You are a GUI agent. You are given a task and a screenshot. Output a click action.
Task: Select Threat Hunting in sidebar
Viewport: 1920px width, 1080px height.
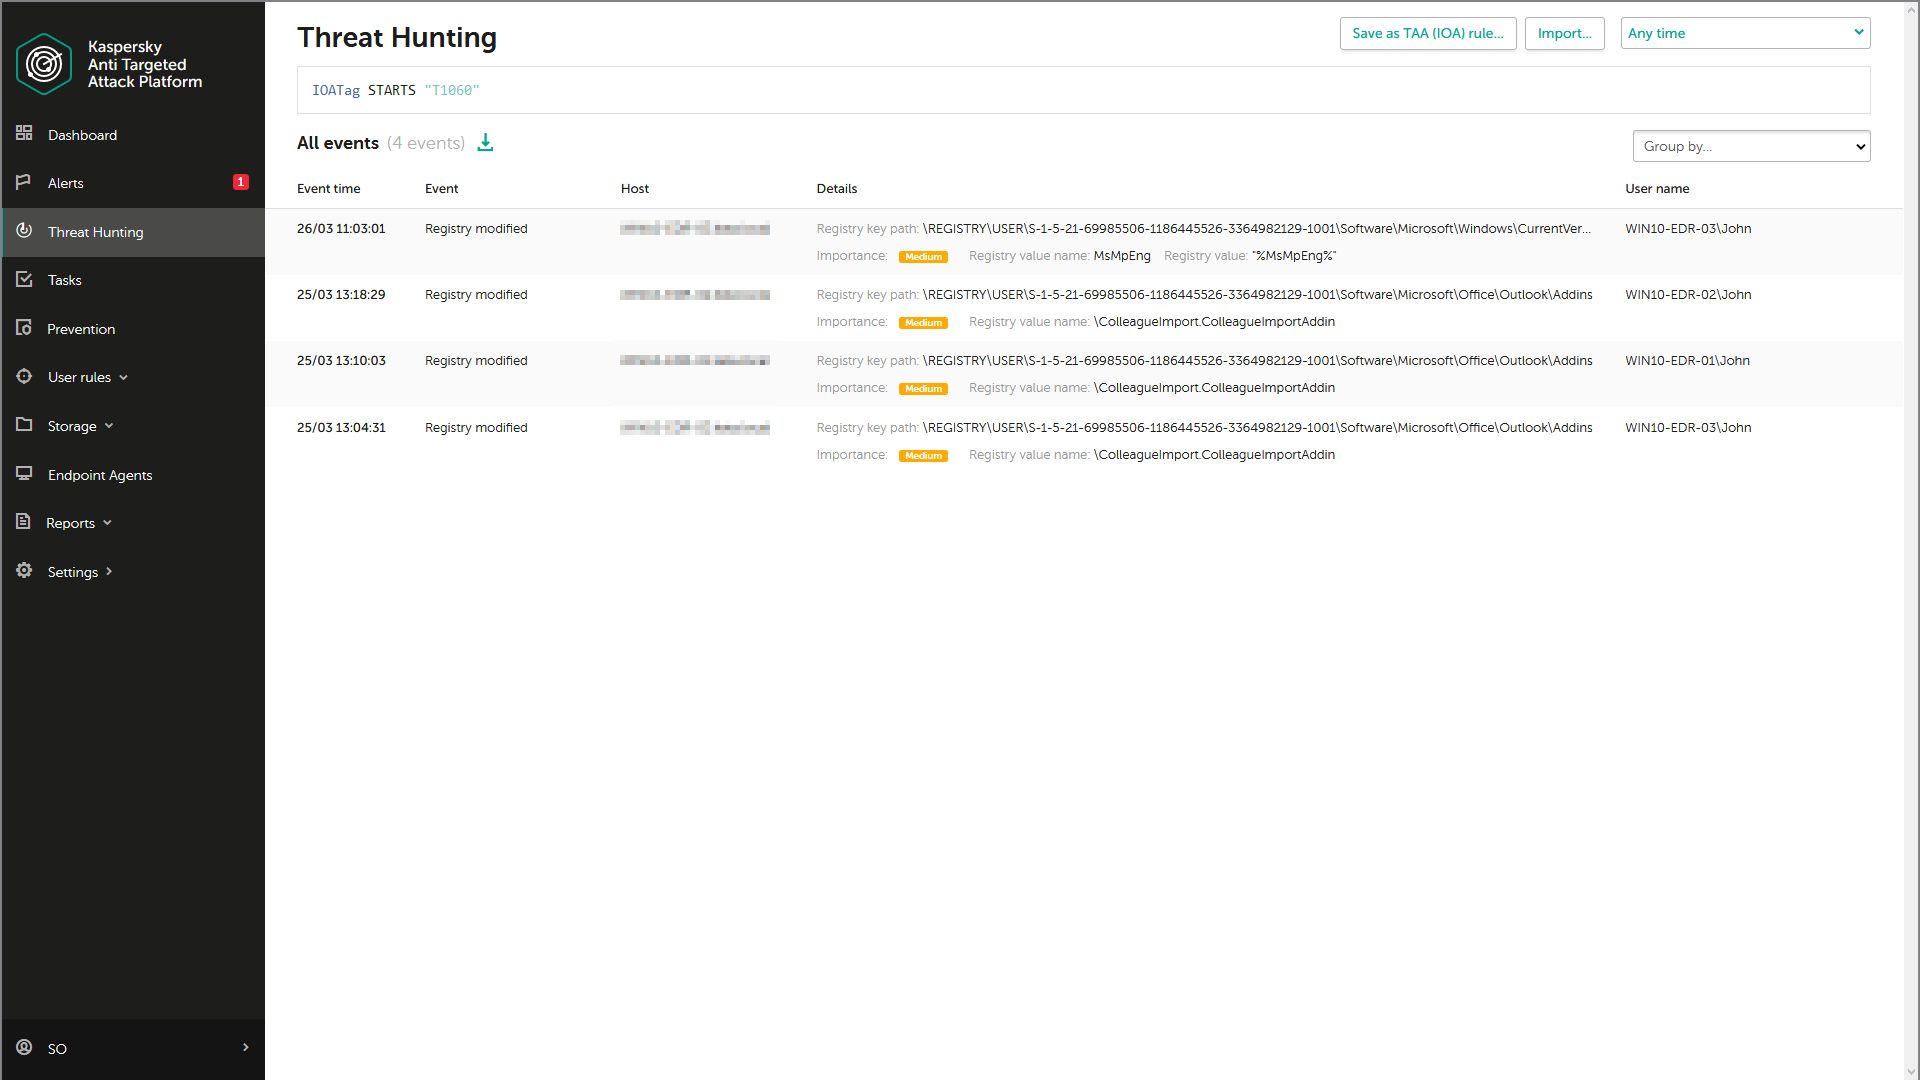[x=96, y=232]
